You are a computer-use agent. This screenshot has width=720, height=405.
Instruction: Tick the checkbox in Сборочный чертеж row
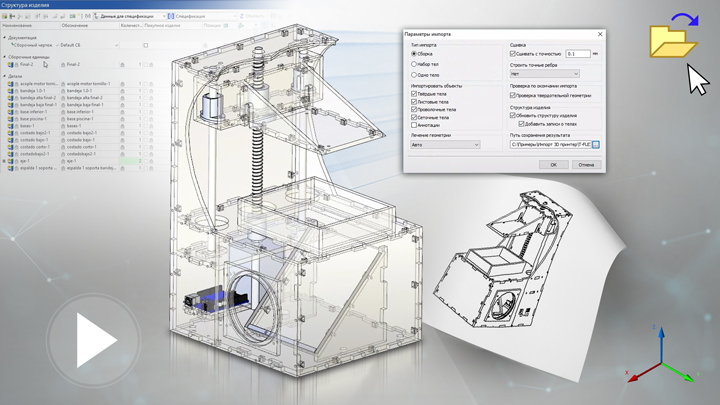pyautogui.click(x=146, y=45)
